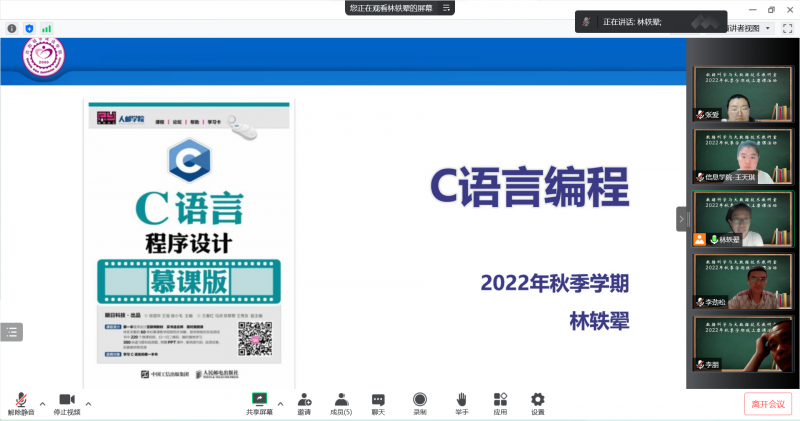The width and height of the screenshot is (800, 421).
Task: Open the 成员(5) participants list
Action: click(341, 402)
